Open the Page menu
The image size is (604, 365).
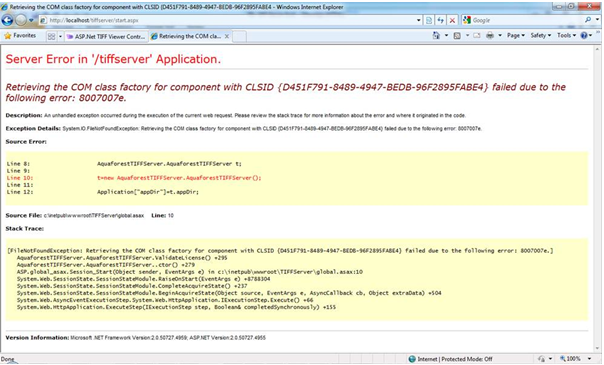pyautogui.click(x=516, y=35)
